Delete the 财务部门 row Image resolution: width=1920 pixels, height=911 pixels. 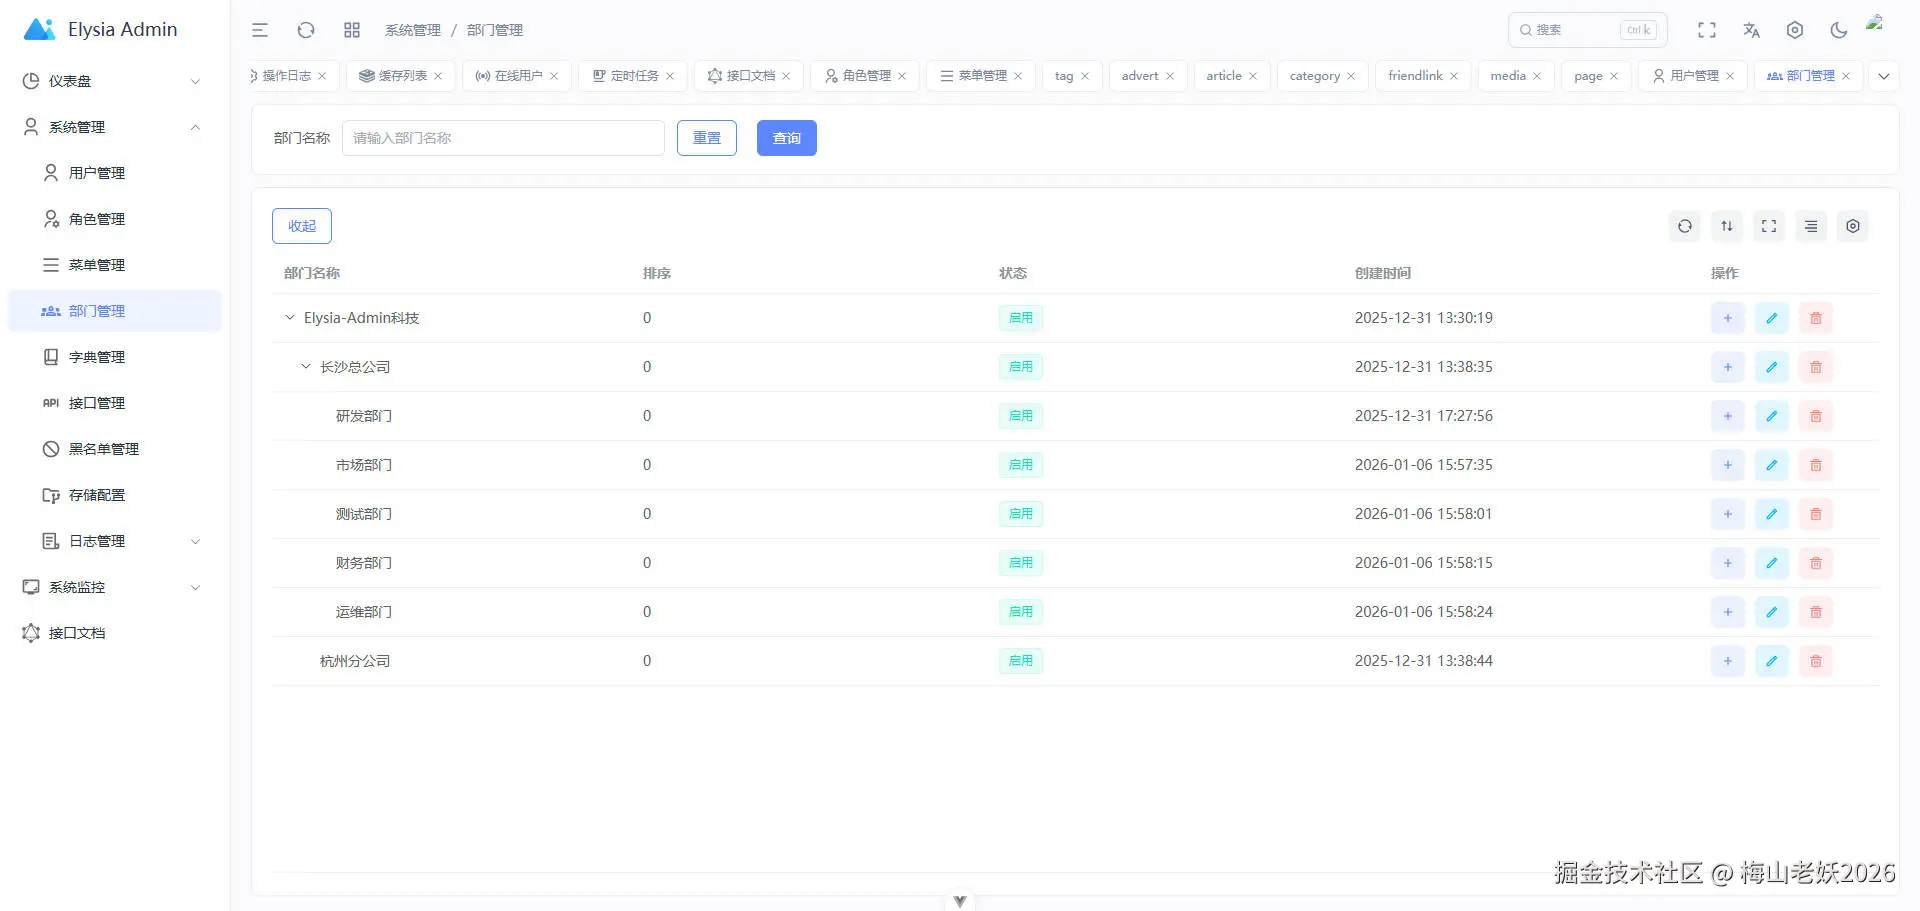pyautogui.click(x=1816, y=563)
